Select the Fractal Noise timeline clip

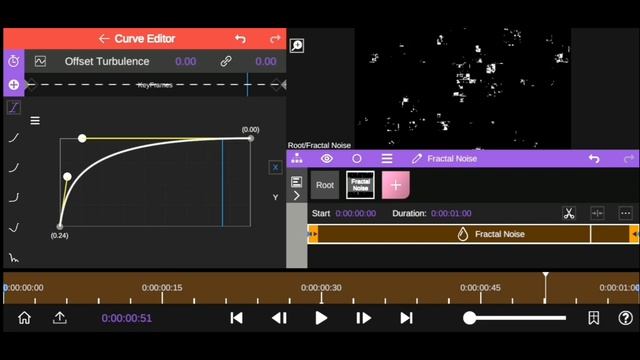coord(473,234)
